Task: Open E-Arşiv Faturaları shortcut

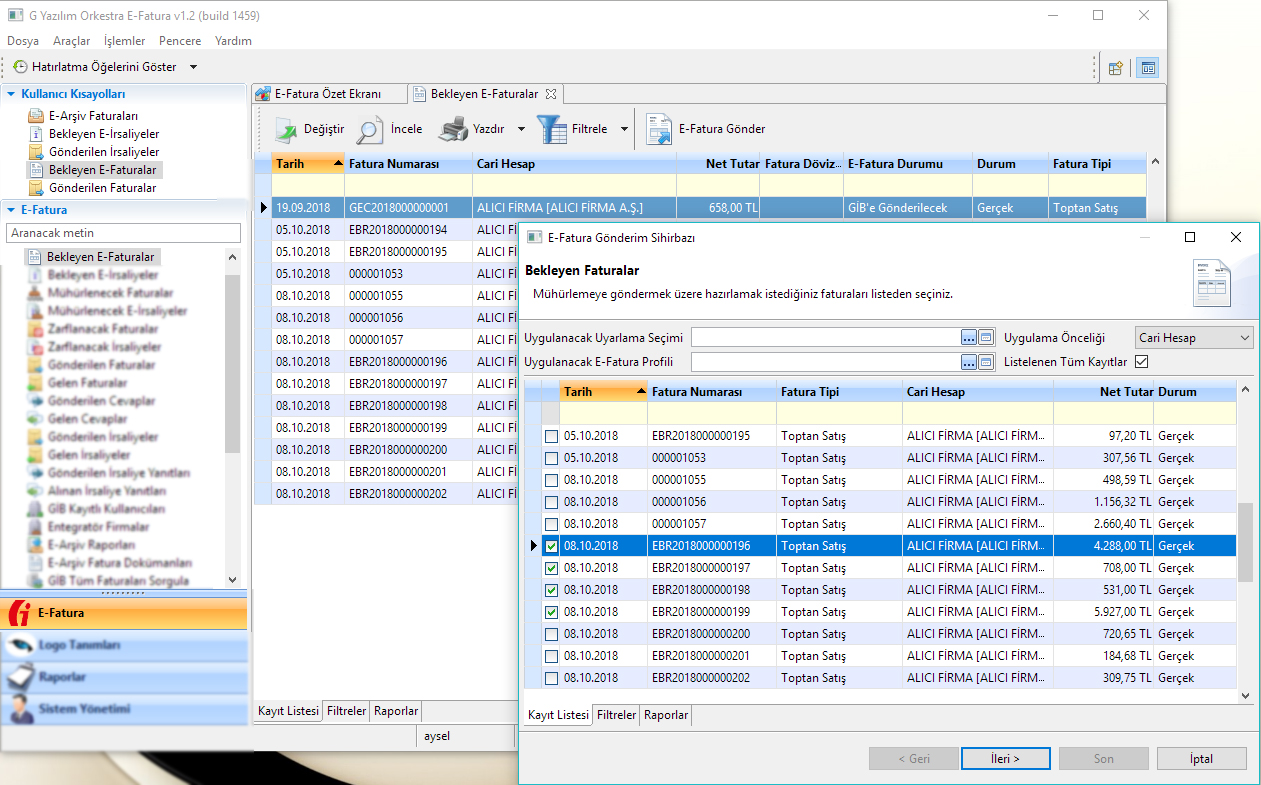Action: (x=93, y=116)
